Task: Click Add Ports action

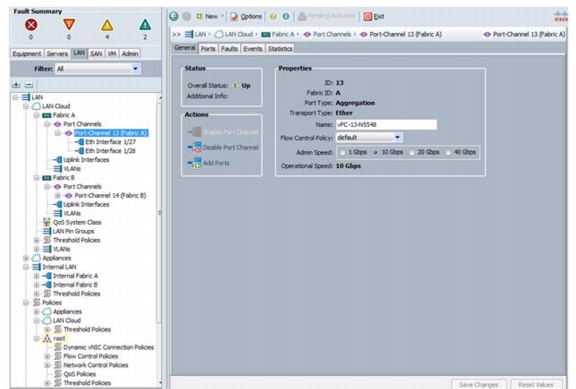Action: pos(208,163)
